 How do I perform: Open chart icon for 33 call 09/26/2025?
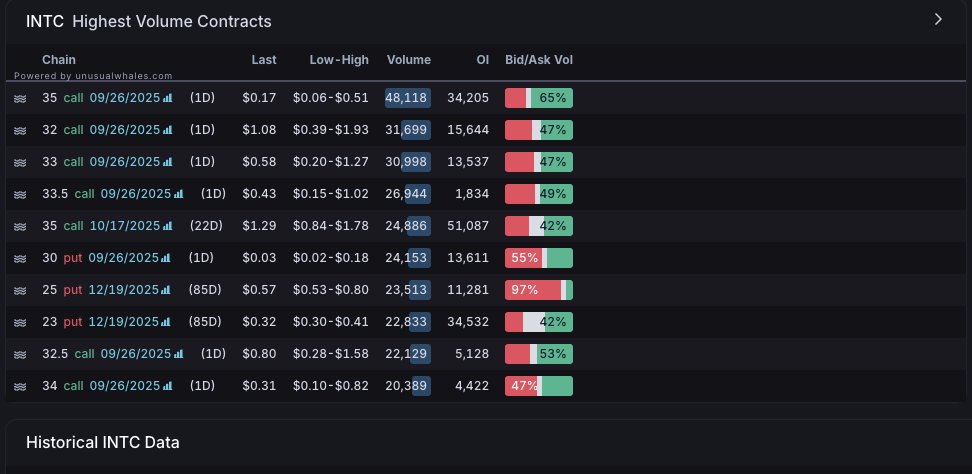click(x=168, y=162)
